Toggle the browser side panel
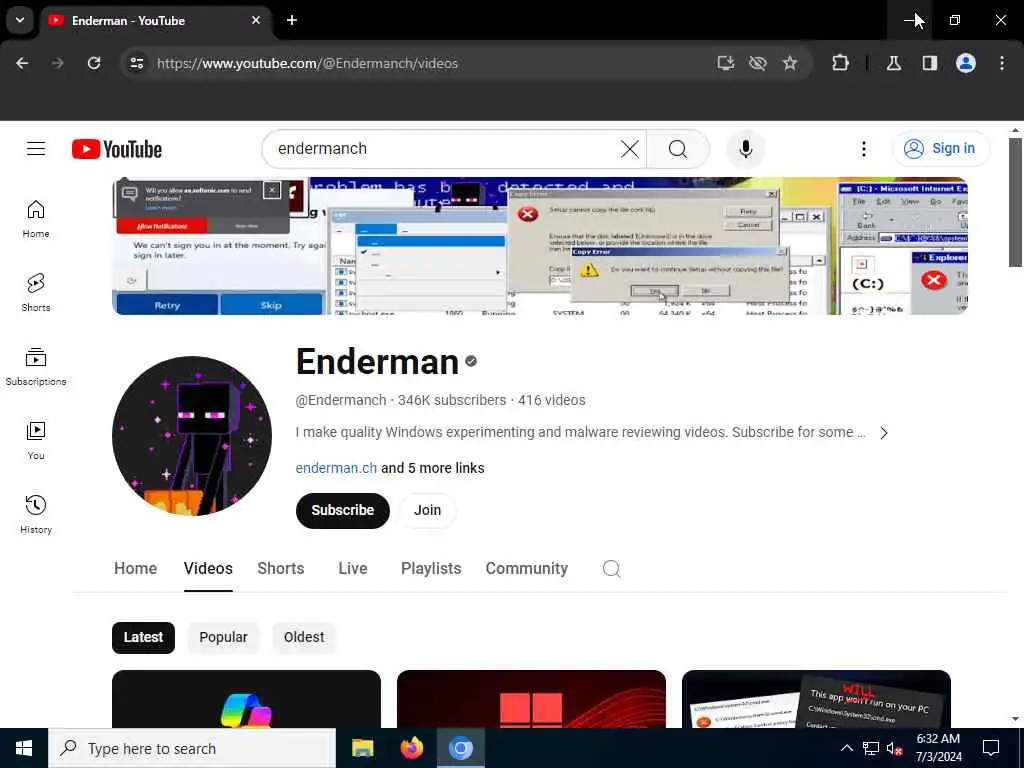 [930, 63]
